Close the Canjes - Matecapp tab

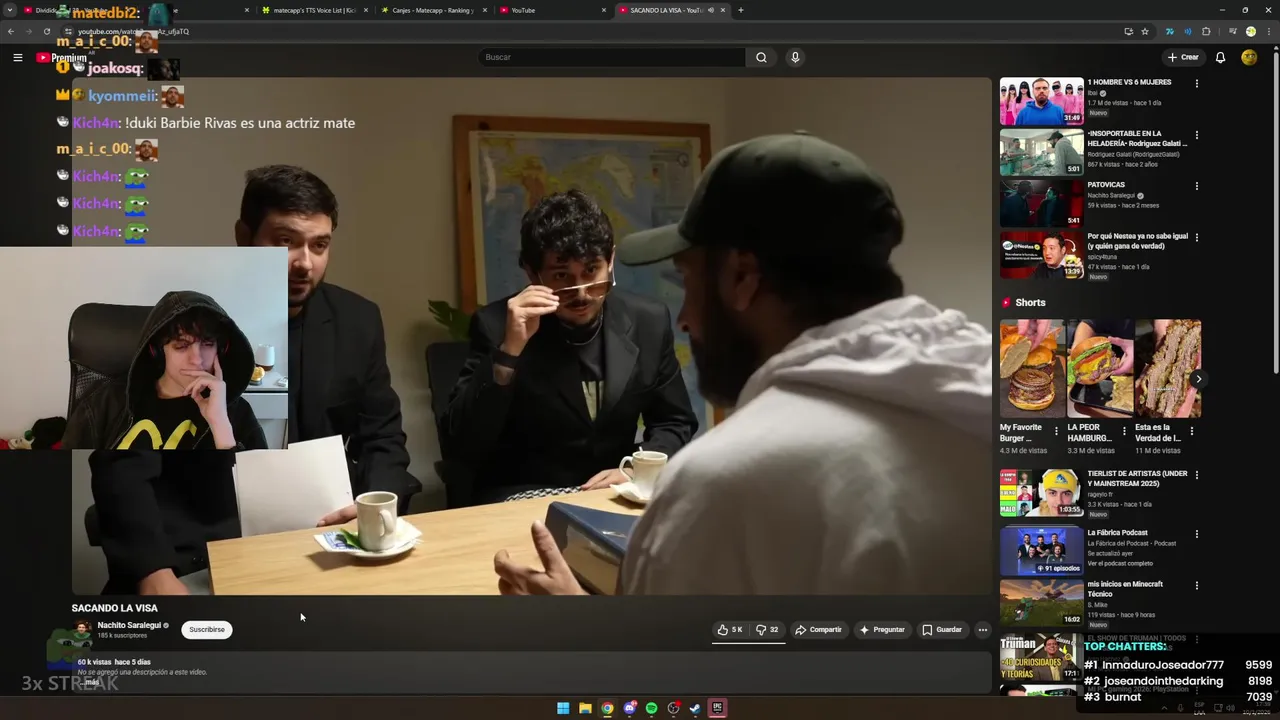tap(485, 10)
